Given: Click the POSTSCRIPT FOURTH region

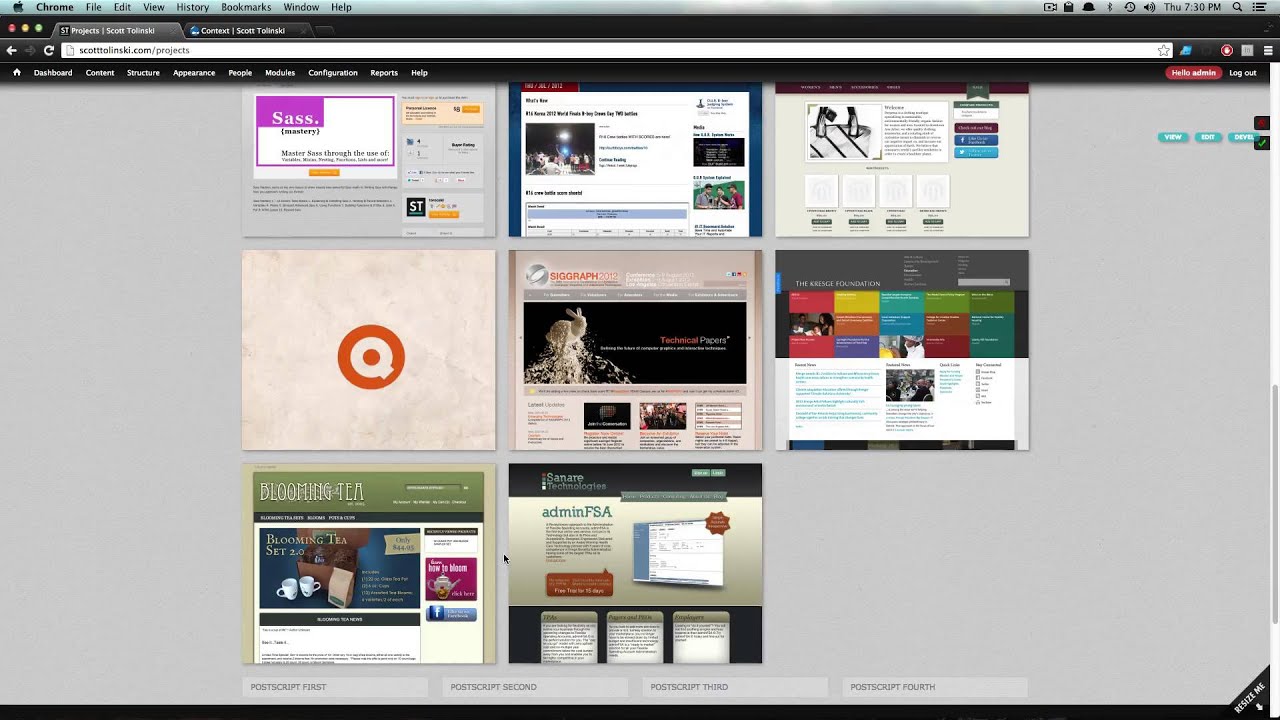Looking at the screenshot, I should tap(935, 687).
